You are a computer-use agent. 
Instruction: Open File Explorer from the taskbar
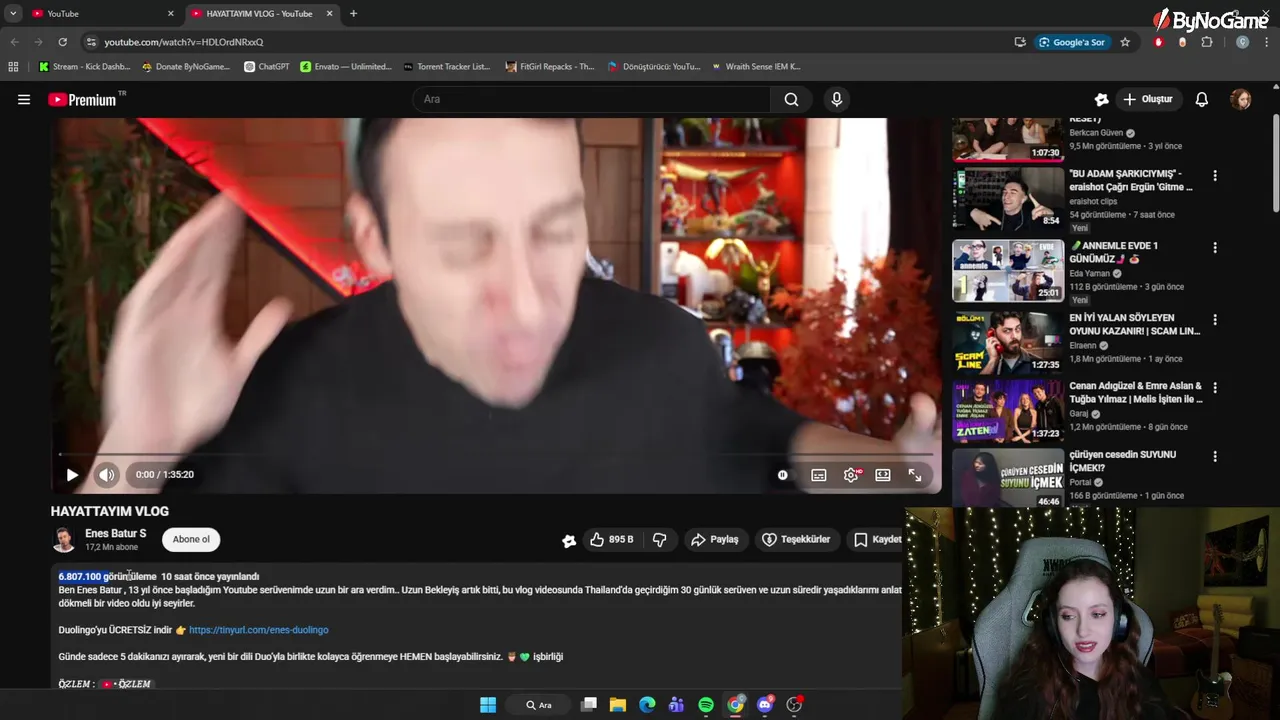[x=618, y=705]
